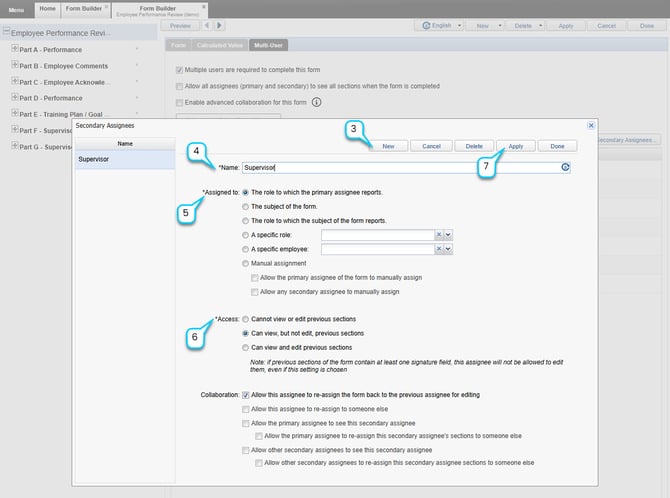Enable primary assignee to see secondary assignee

pyautogui.click(x=246, y=423)
